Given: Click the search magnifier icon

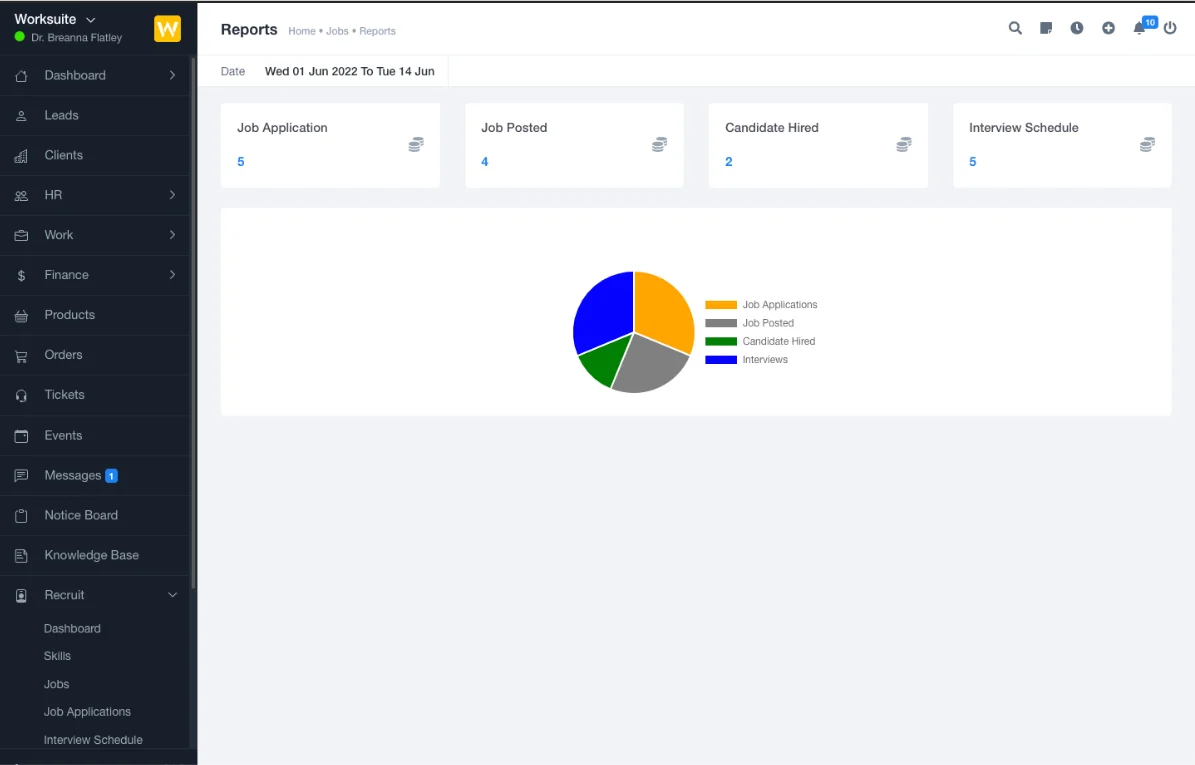Looking at the screenshot, I should point(1015,29).
